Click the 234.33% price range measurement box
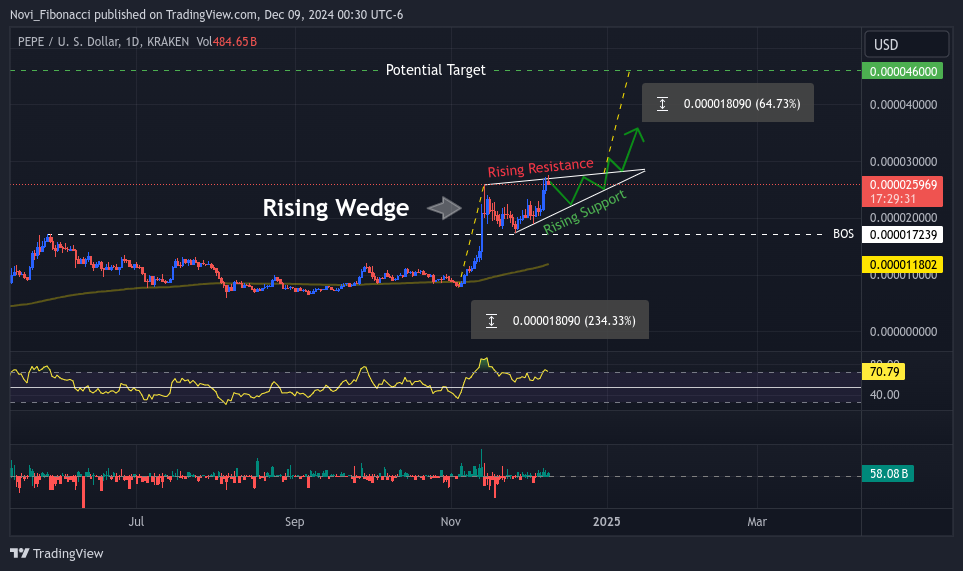Viewport: 963px width, 571px height. pos(559,320)
